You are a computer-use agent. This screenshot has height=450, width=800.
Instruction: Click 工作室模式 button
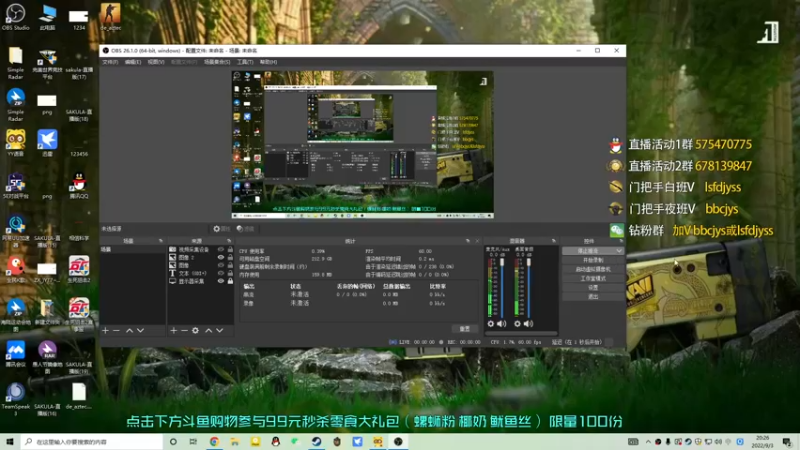(593, 279)
